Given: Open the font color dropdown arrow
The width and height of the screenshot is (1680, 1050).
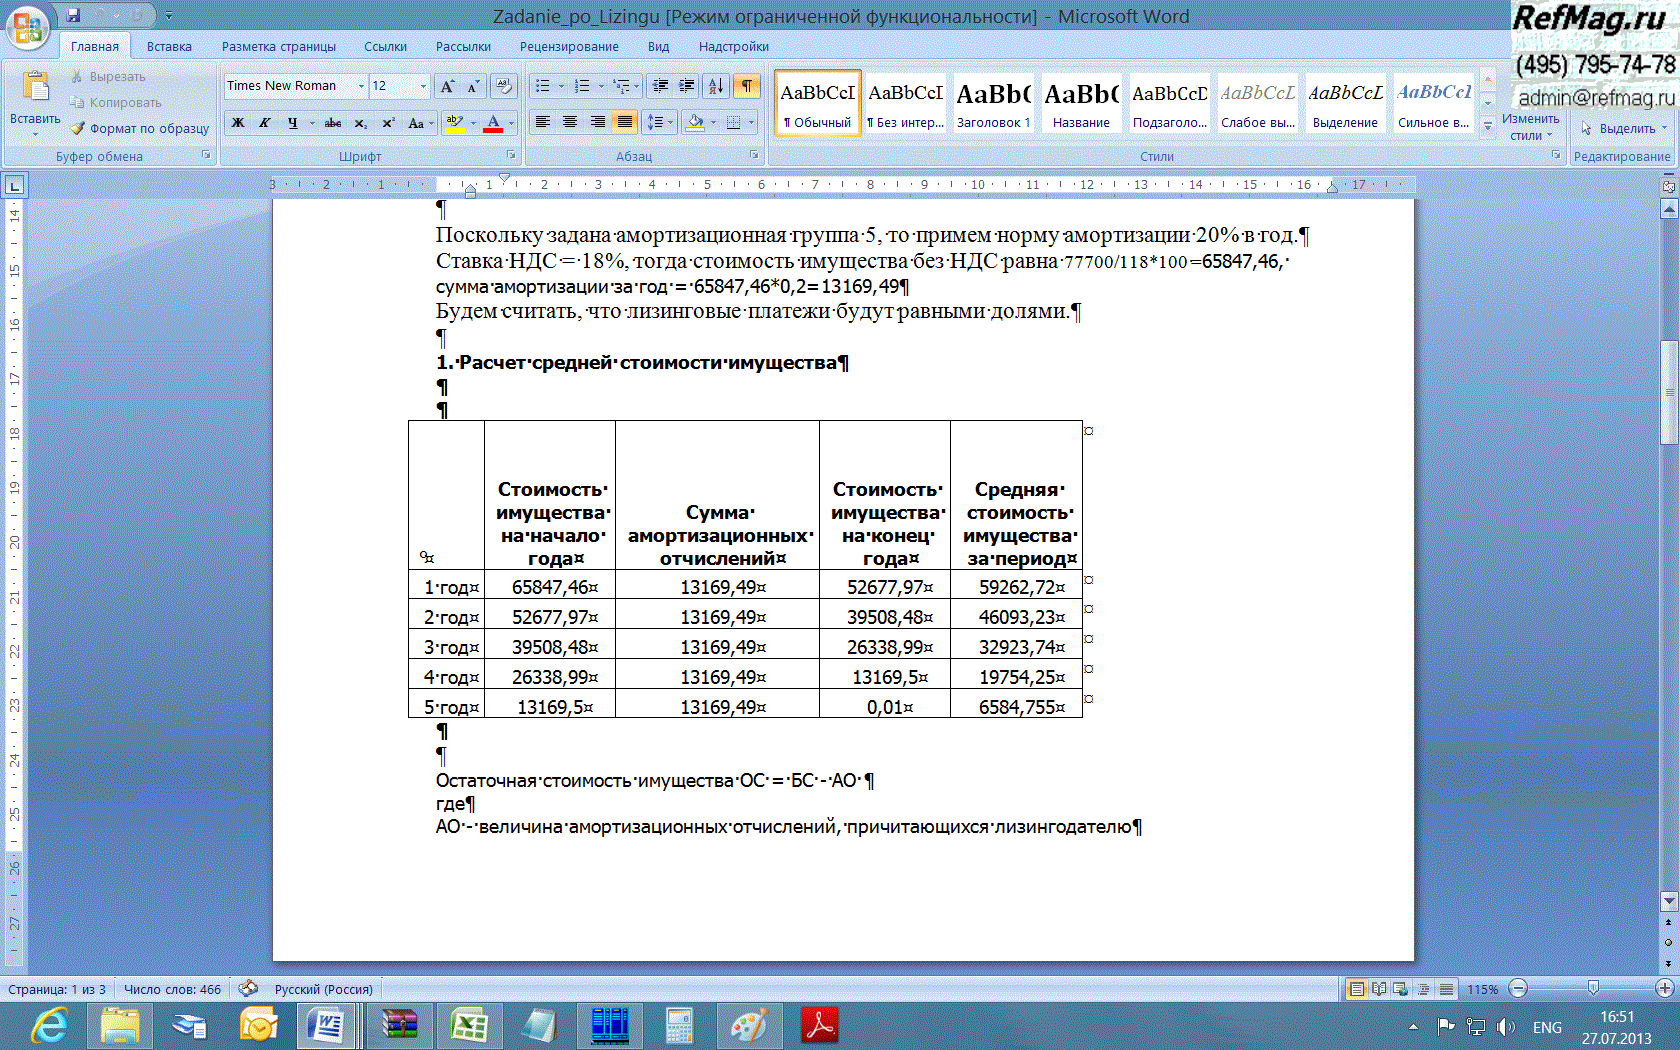Looking at the screenshot, I should point(511,123).
